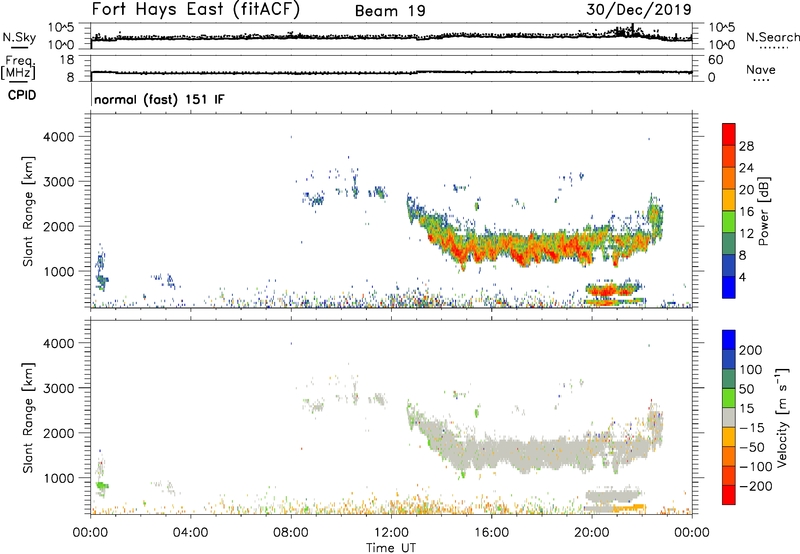Click the orange near-range patch in velocity panel
The height and width of the screenshot is (554, 800).
point(629,508)
